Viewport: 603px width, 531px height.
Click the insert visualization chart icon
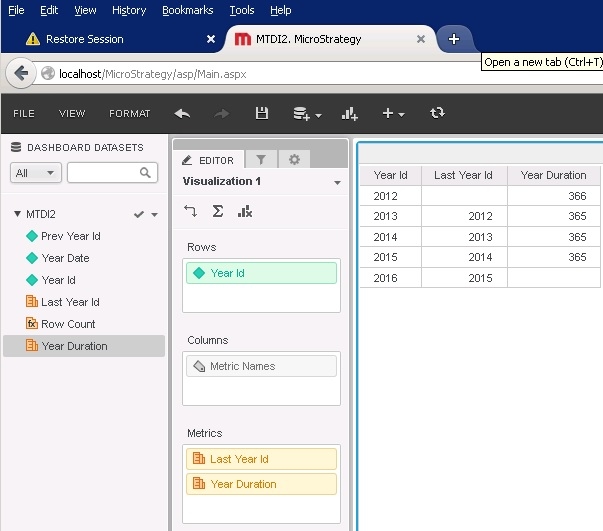click(x=350, y=114)
